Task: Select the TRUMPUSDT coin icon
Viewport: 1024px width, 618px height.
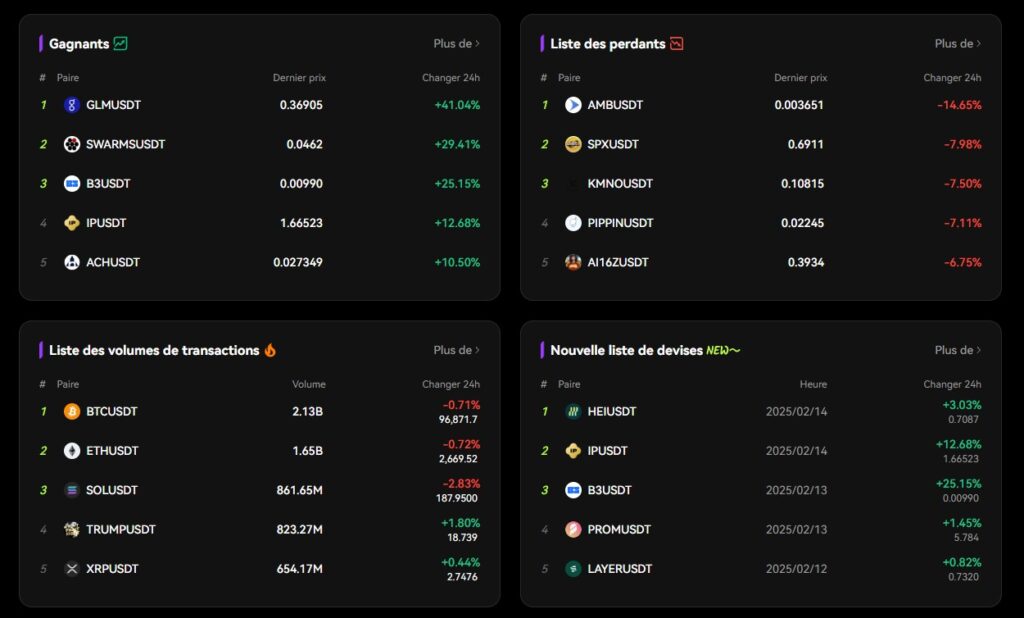Action: coord(71,529)
